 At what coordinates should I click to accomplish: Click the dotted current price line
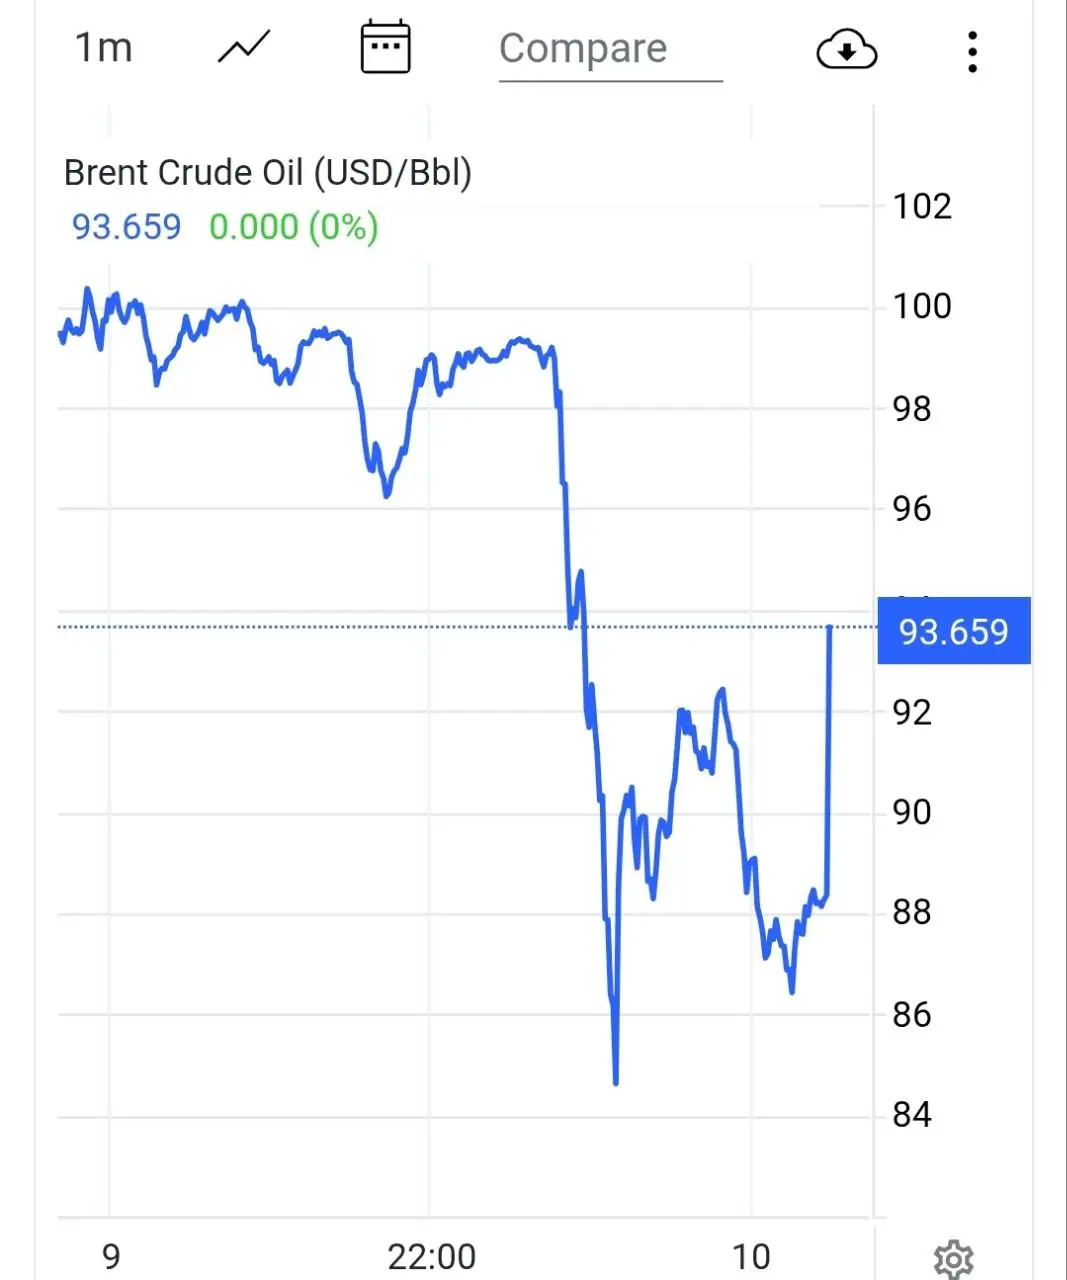[x=300, y=627]
